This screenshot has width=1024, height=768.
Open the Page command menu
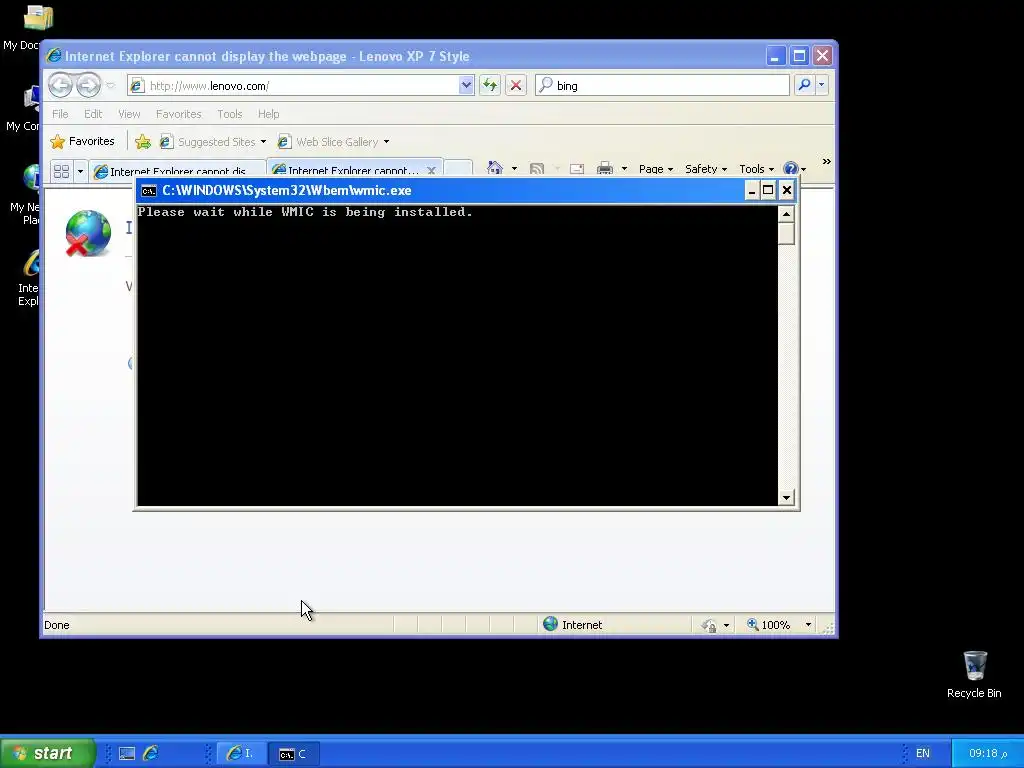656,168
